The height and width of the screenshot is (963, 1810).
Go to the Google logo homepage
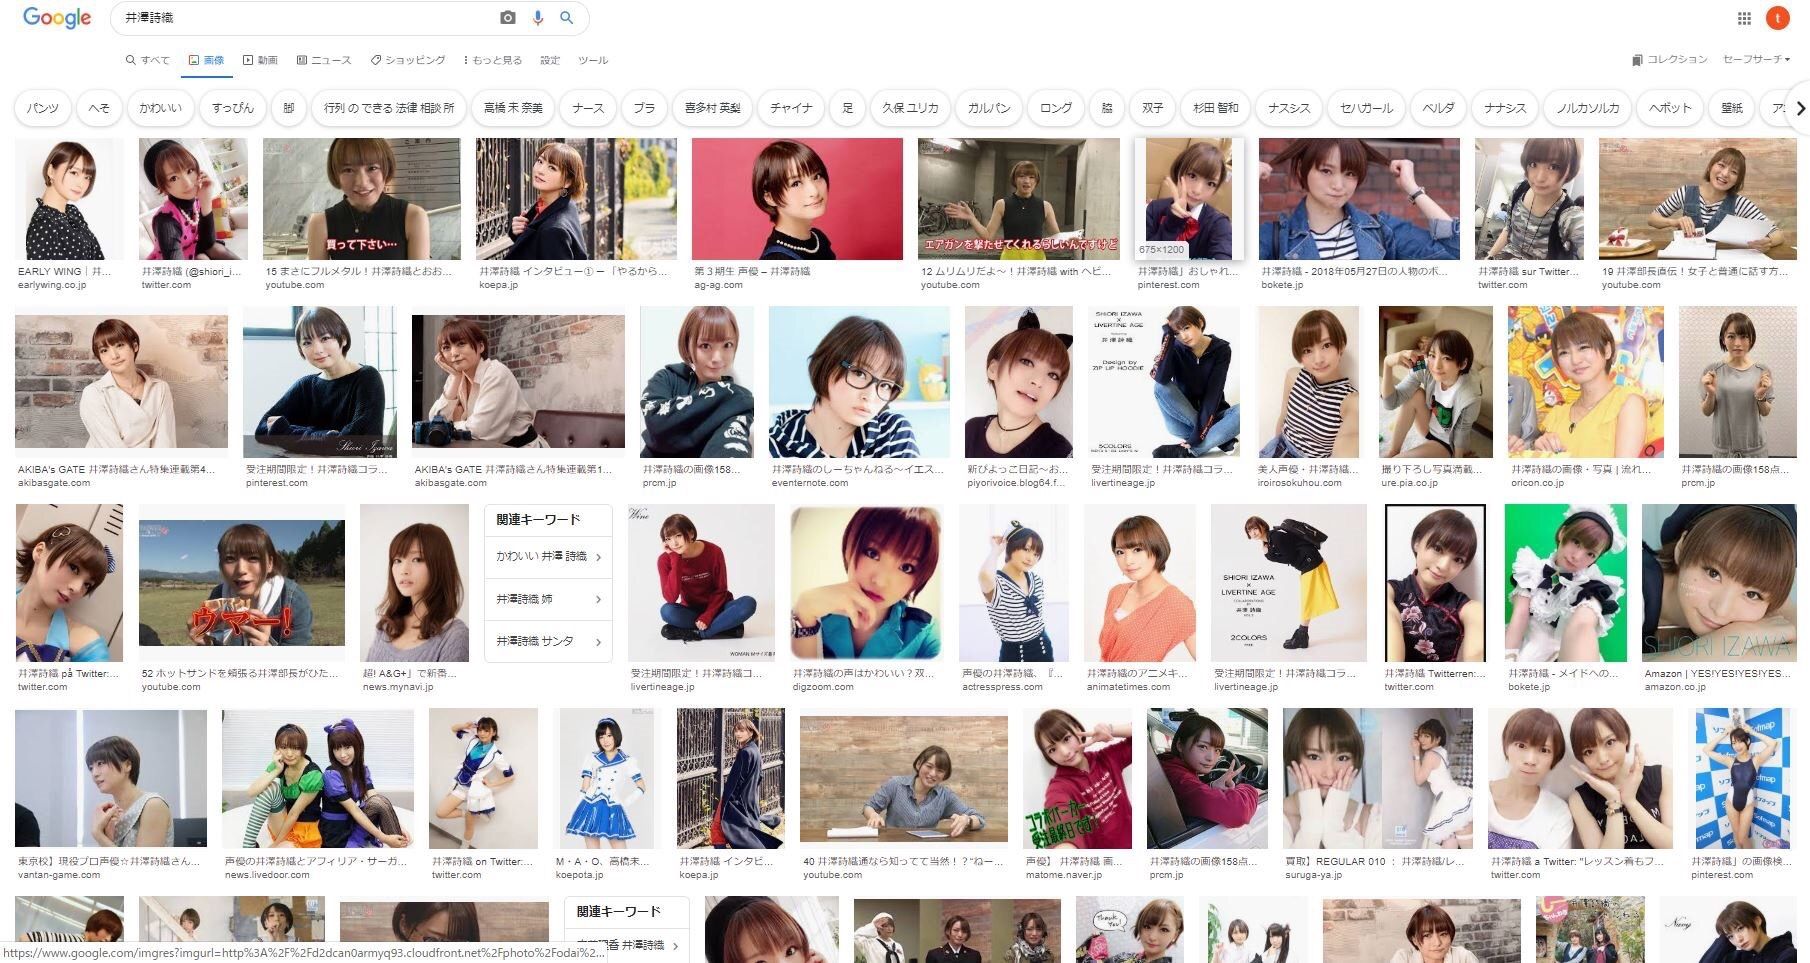tap(57, 18)
